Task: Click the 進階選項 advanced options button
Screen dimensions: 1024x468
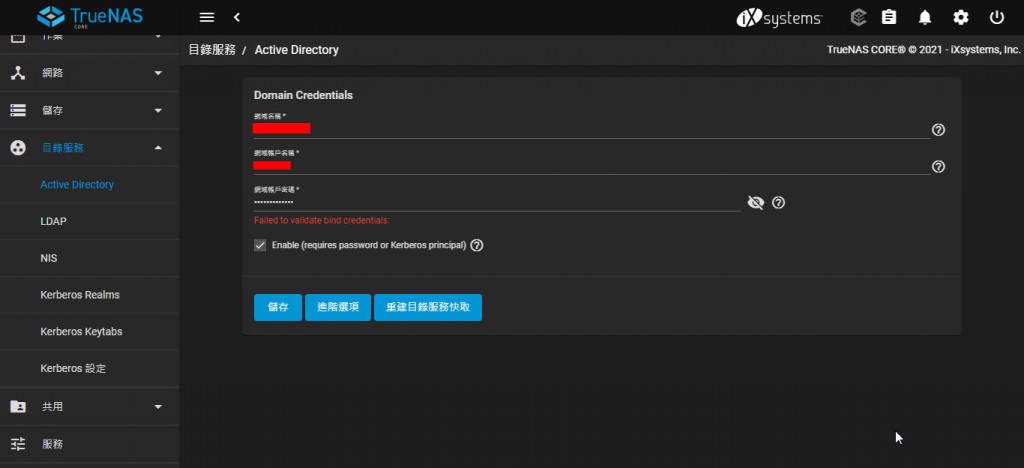Action: pyautogui.click(x=338, y=307)
